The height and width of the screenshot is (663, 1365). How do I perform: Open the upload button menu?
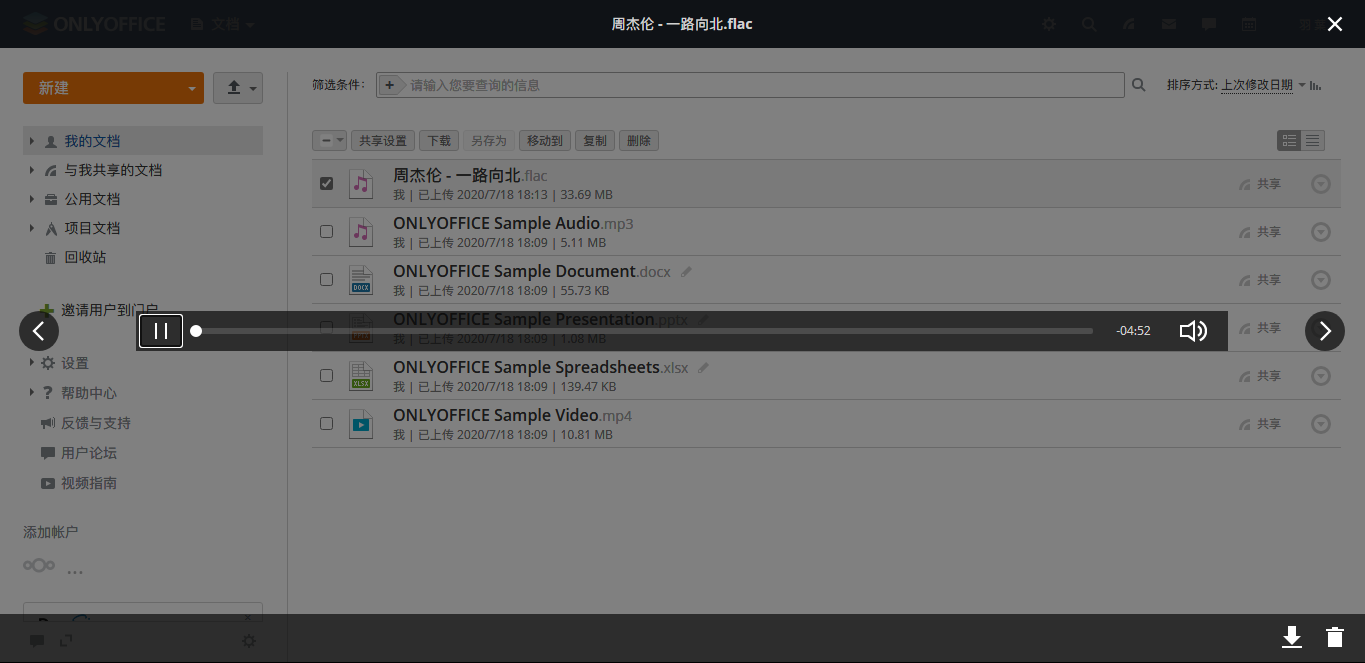click(x=238, y=88)
